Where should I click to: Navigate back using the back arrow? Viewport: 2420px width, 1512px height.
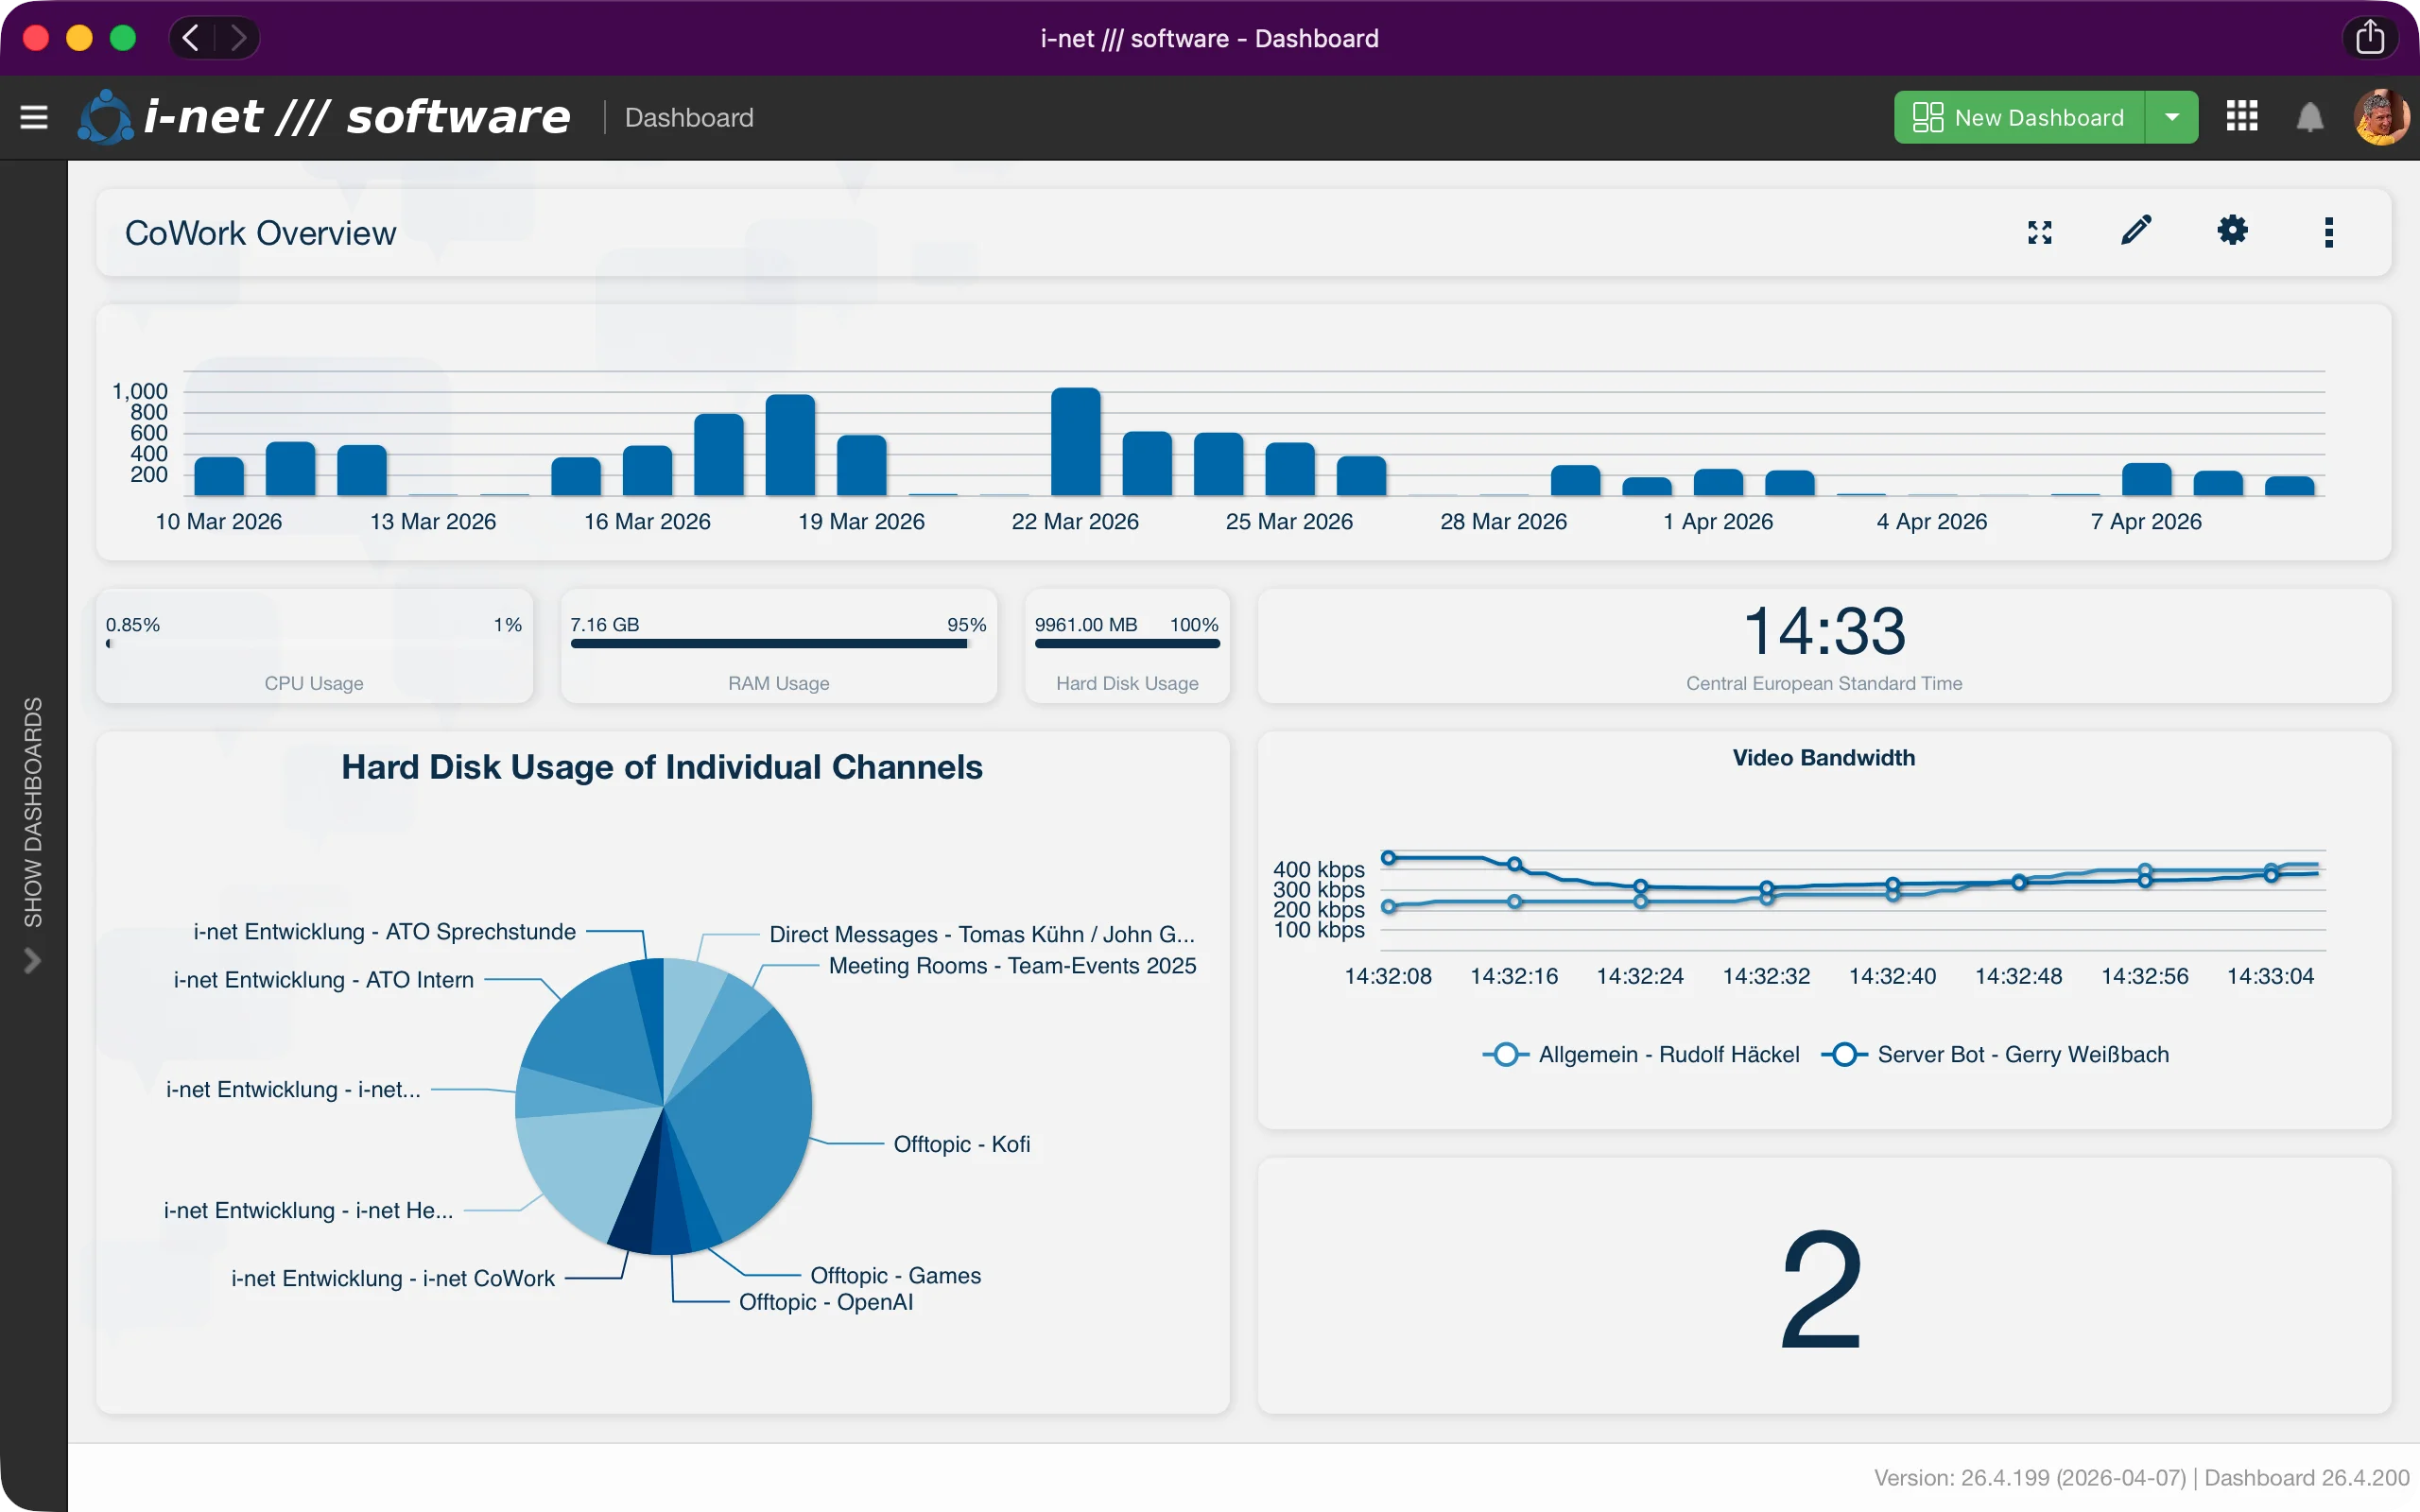190,38
